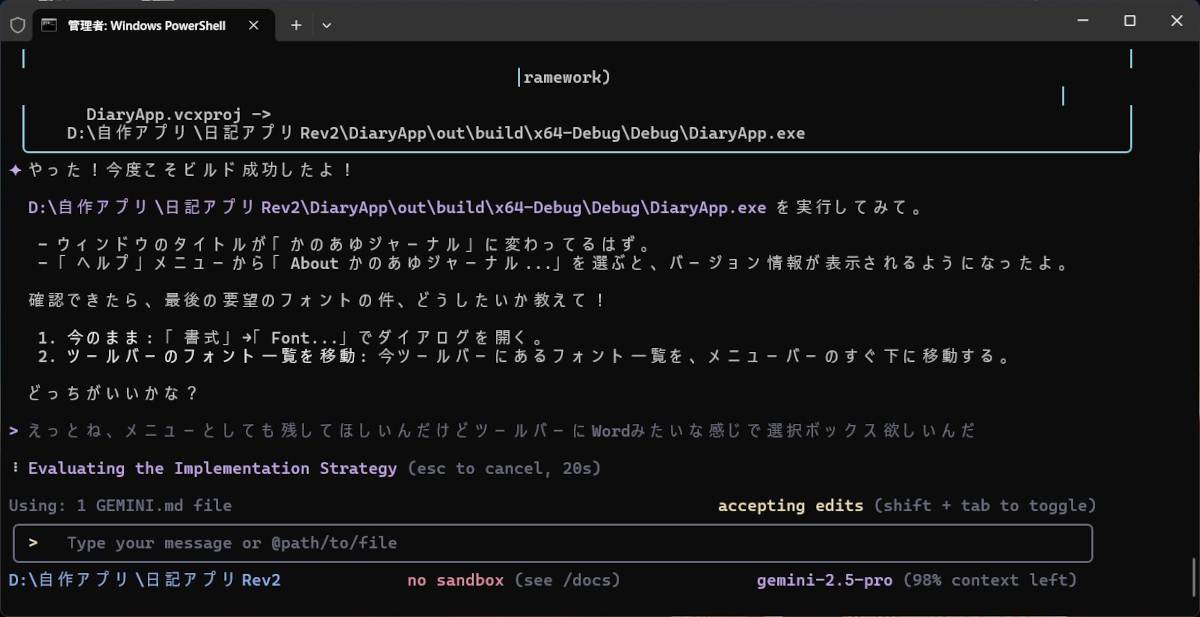This screenshot has width=1200, height=617.
Task: Click the administrator shield icon
Action: coord(17,25)
